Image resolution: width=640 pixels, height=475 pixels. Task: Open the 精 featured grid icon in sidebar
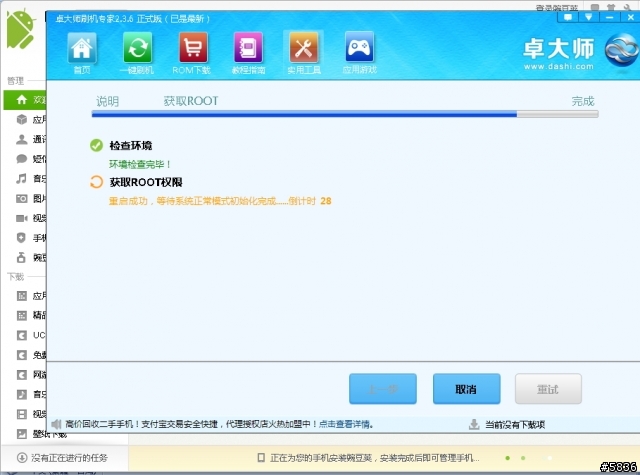click(x=22, y=315)
